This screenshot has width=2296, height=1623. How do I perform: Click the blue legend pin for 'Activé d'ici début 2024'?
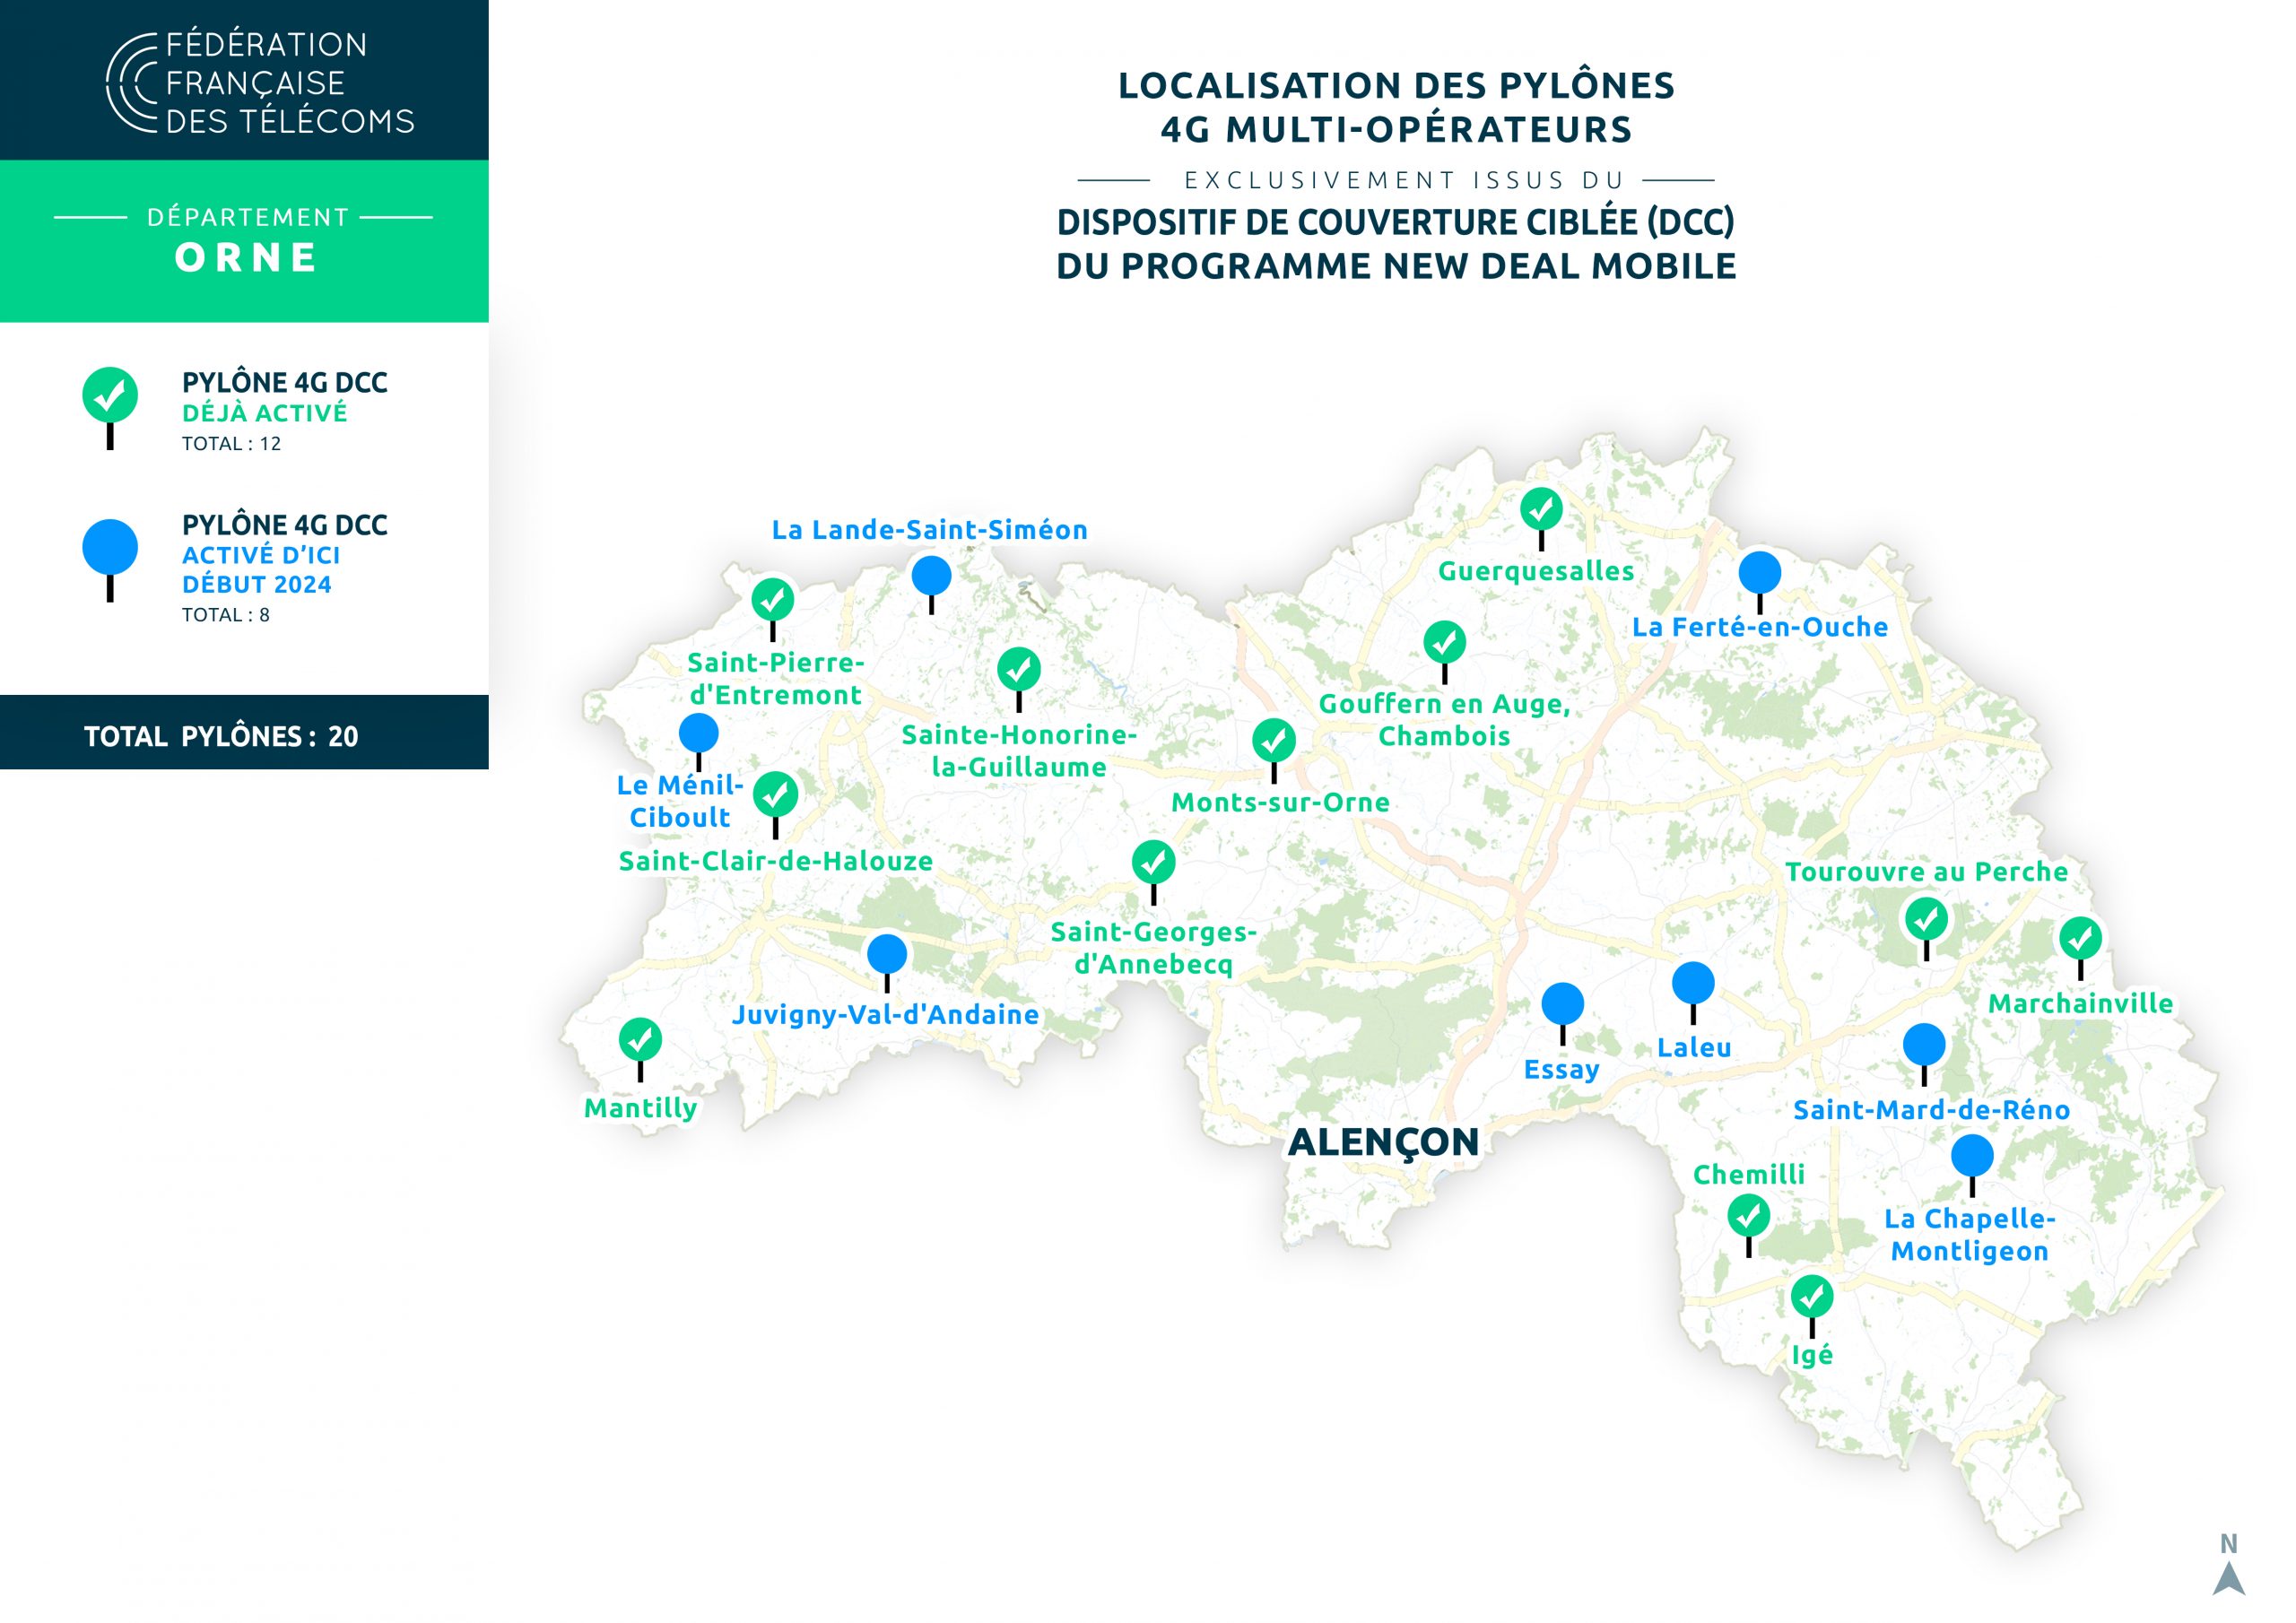110,559
